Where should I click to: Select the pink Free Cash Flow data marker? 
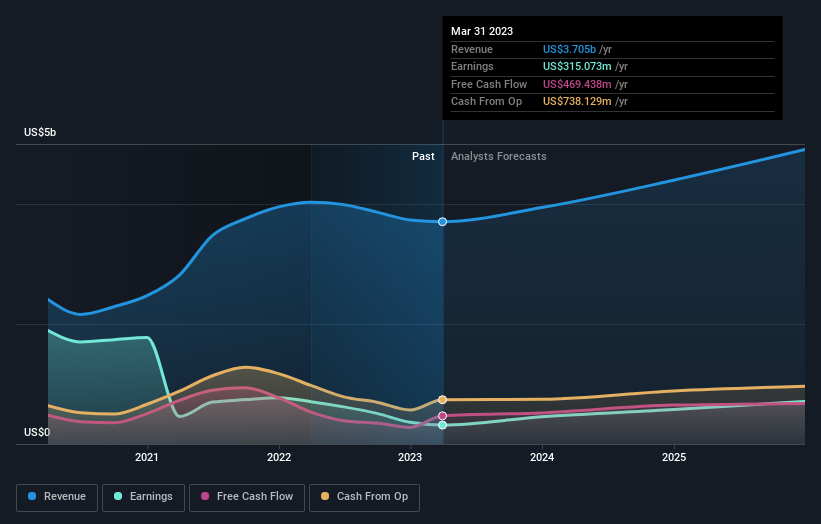(442, 416)
